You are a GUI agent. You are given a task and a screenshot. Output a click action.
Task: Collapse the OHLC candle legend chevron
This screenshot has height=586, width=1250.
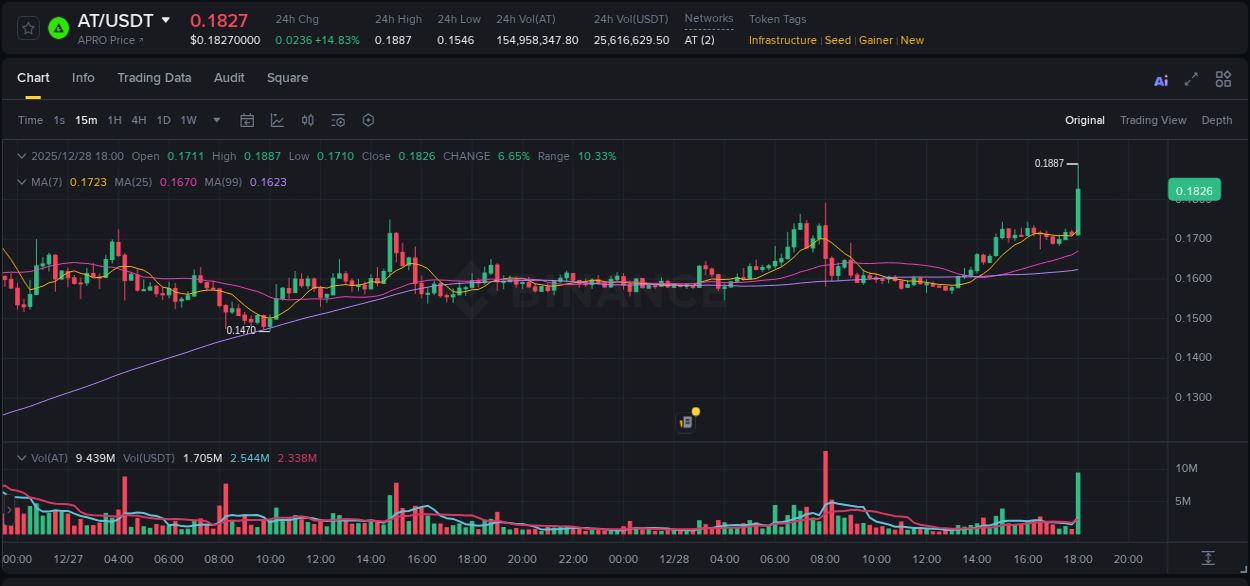(x=21, y=156)
